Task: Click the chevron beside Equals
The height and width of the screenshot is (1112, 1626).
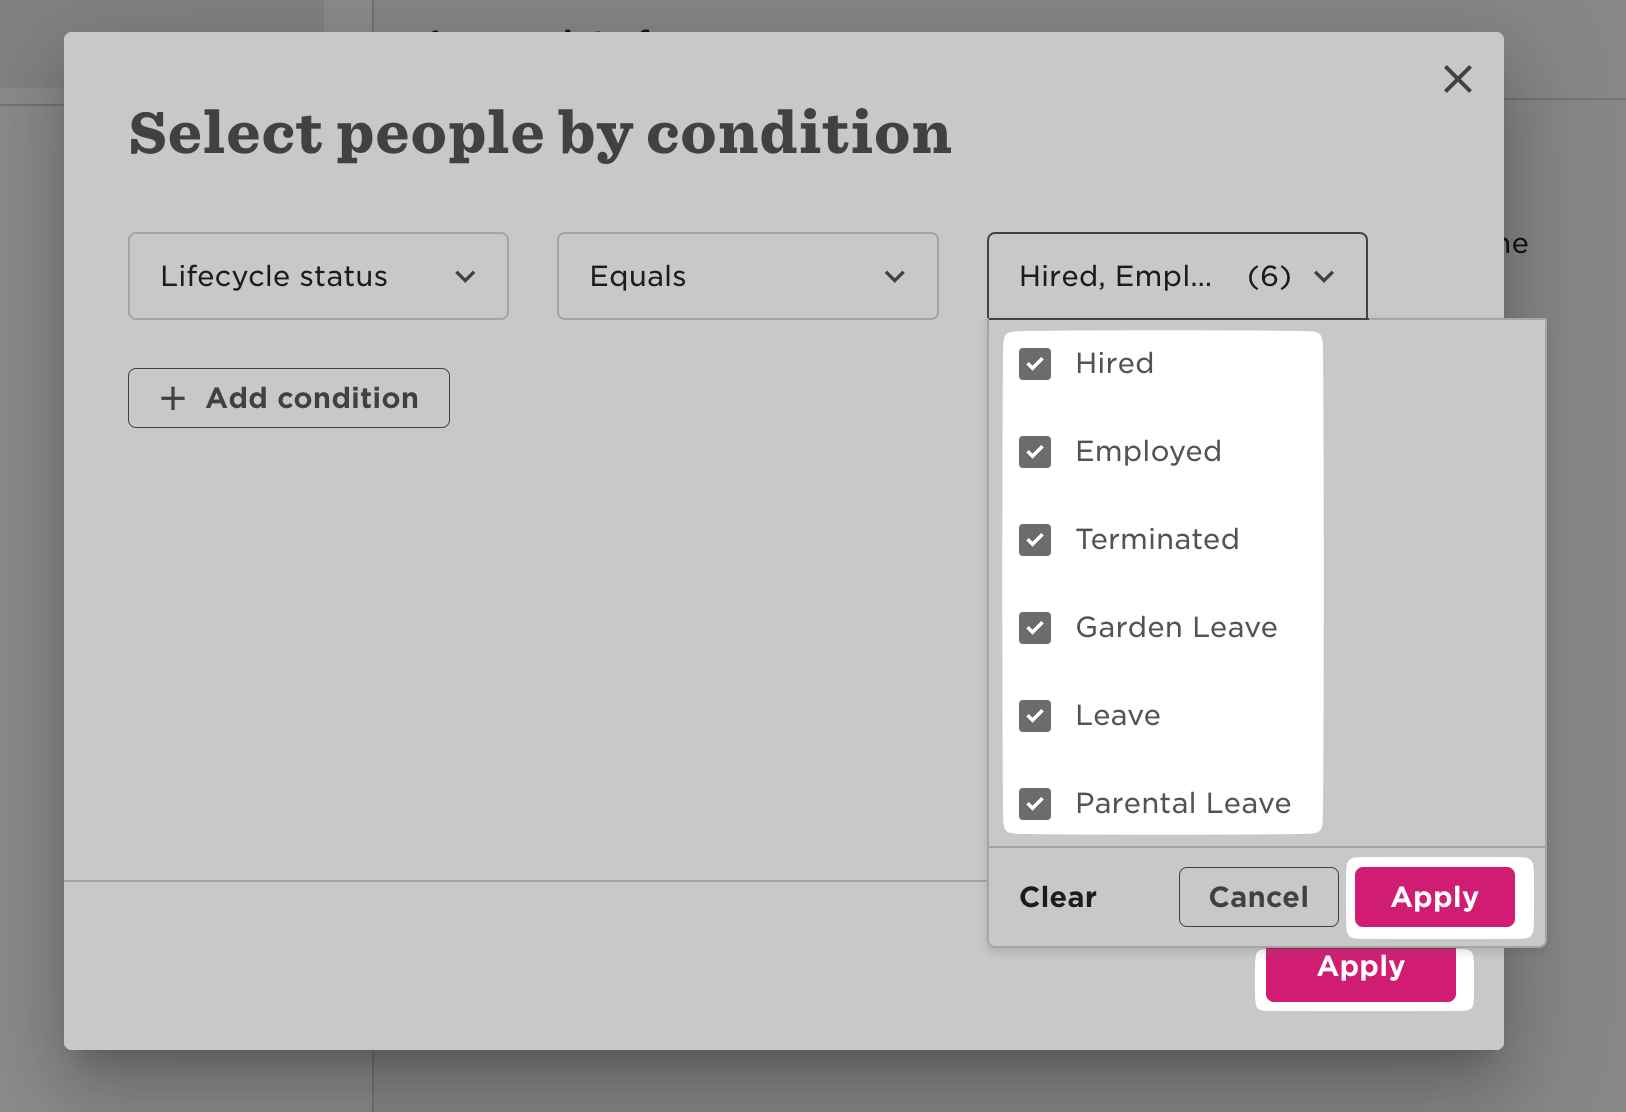Action: [895, 277]
